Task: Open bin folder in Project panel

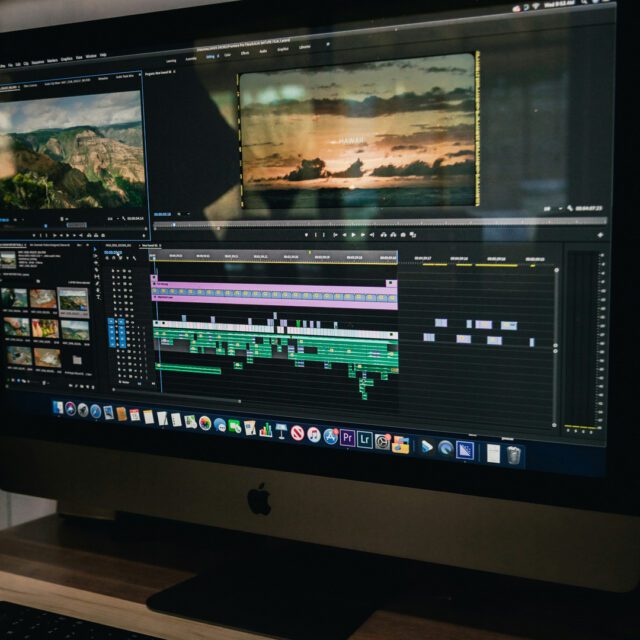Action: [77, 360]
